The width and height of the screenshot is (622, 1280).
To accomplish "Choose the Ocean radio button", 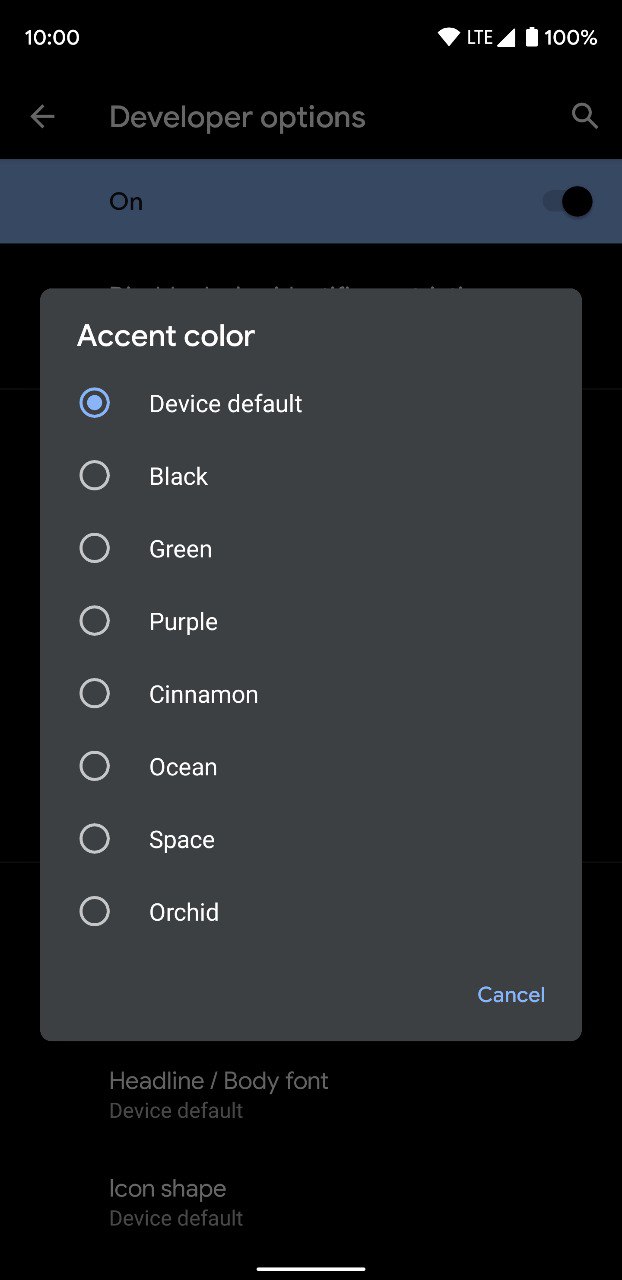I will click(95, 766).
